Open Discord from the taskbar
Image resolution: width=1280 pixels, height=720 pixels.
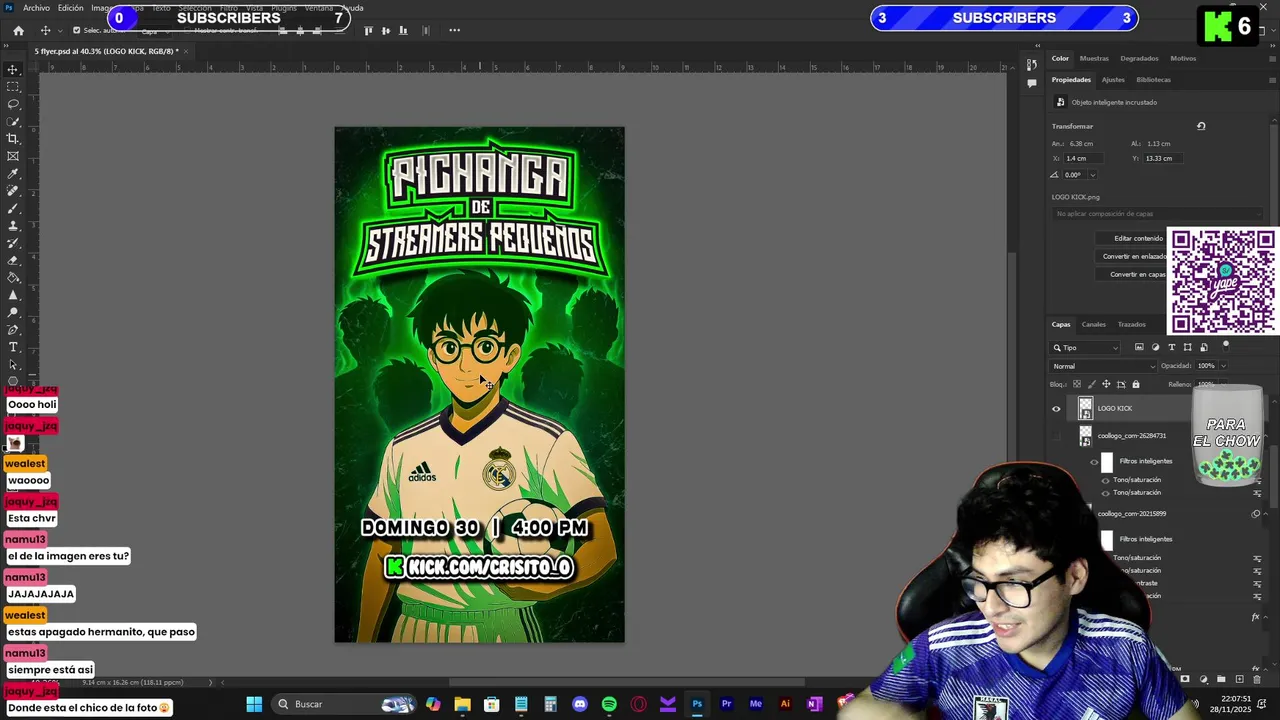click(580, 704)
